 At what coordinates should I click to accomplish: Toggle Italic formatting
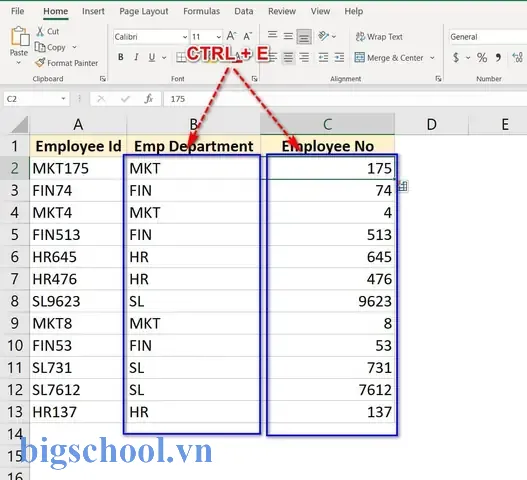[136, 57]
